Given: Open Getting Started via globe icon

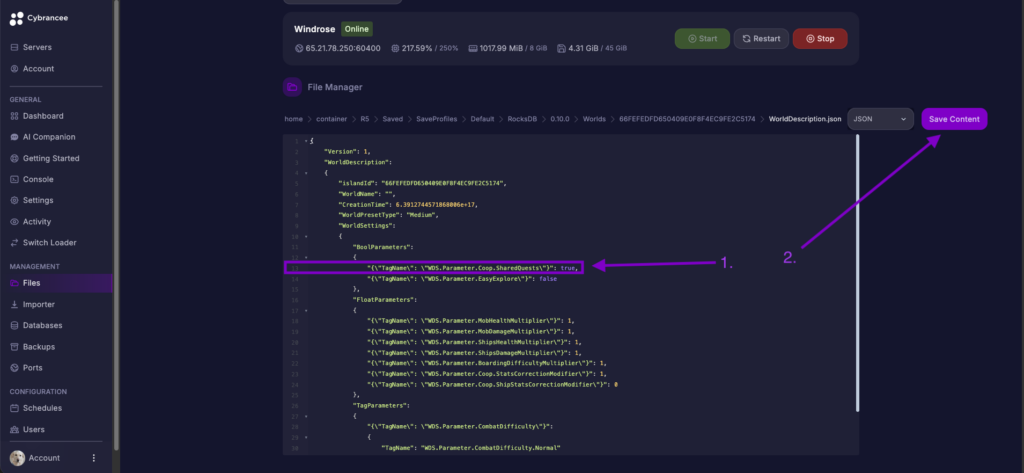Looking at the screenshot, I should tap(14, 158).
